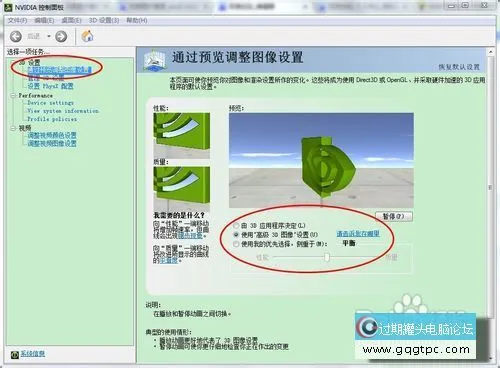
Task: Select 通过预览调整图像设置 in the task tree
Action: pos(60,70)
